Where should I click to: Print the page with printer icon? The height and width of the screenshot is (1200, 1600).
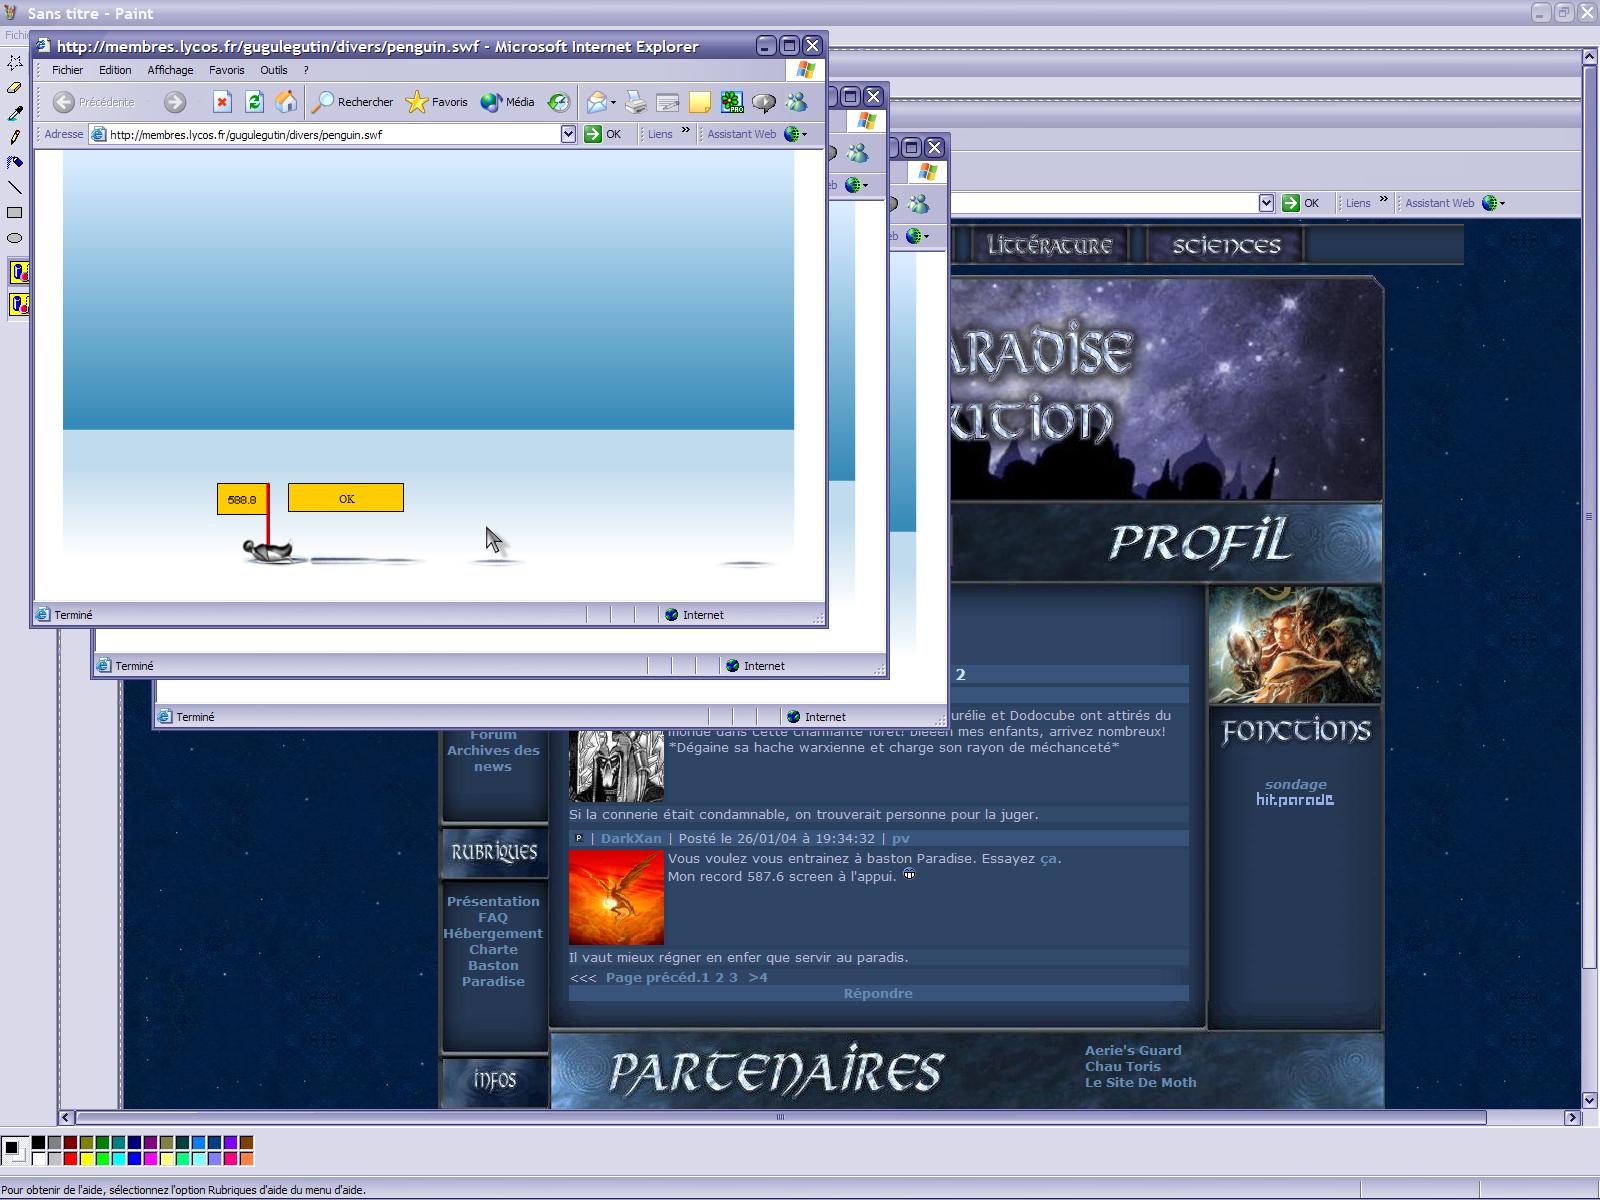(x=636, y=102)
